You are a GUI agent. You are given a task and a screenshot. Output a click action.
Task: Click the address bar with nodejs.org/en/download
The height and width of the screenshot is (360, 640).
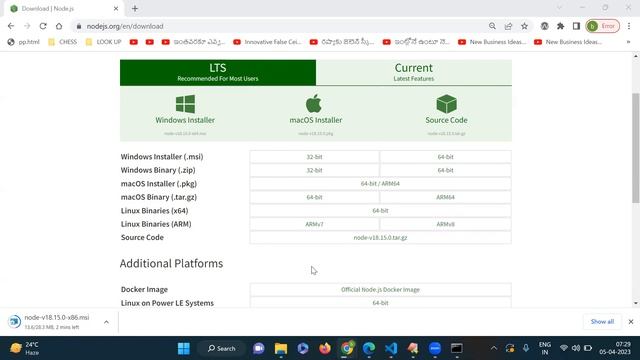pos(282,26)
